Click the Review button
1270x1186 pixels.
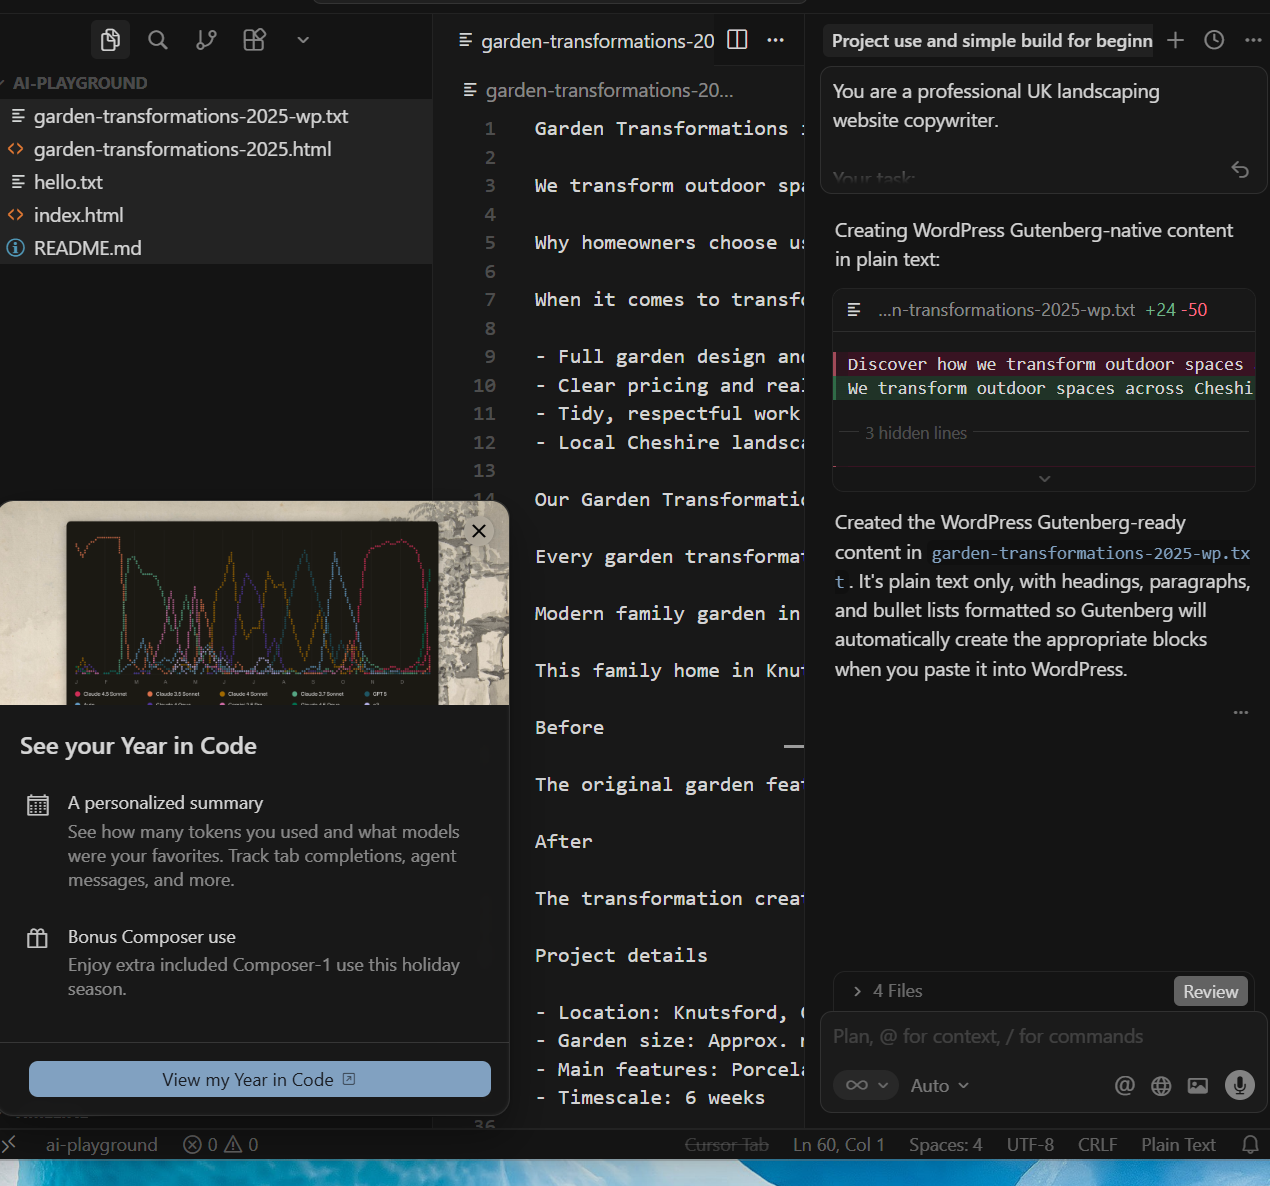1211,991
